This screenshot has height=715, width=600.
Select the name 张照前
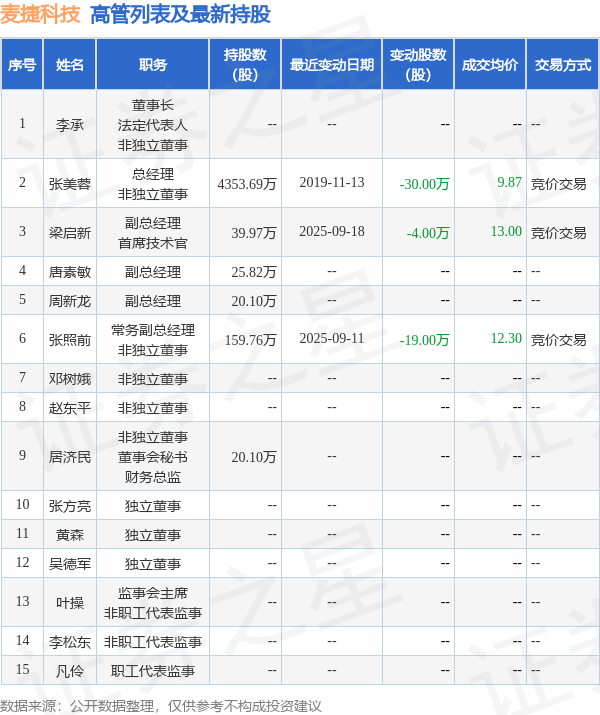tap(70, 340)
